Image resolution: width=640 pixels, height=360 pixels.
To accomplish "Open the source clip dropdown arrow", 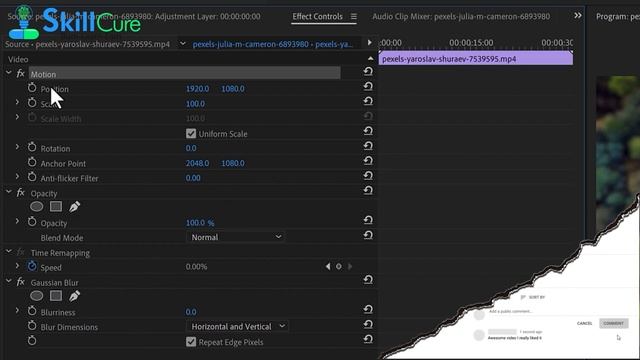I will [x=182, y=44].
